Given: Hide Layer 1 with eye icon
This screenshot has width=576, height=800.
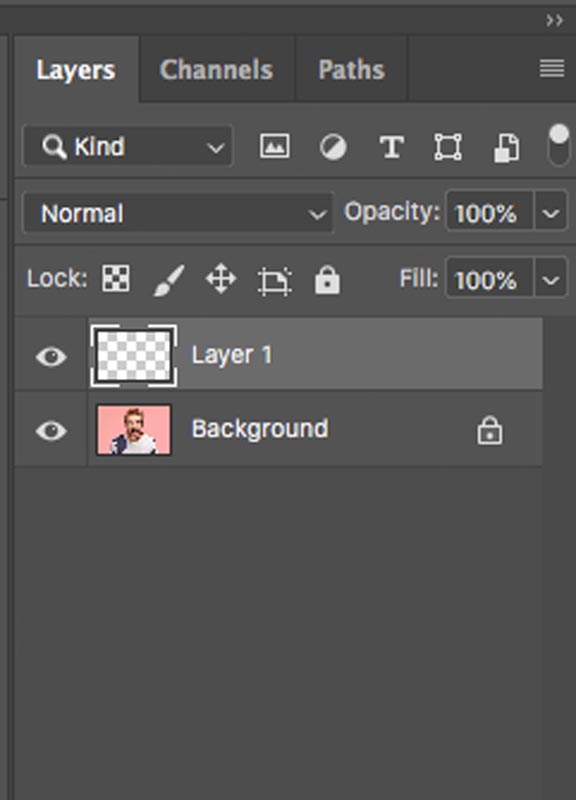Looking at the screenshot, I should 51,356.
